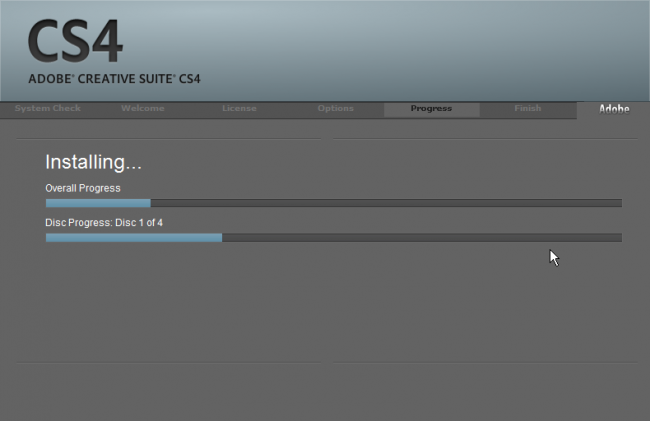Open the License step tab
The height and width of the screenshot is (421, 650).
point(239,108)
